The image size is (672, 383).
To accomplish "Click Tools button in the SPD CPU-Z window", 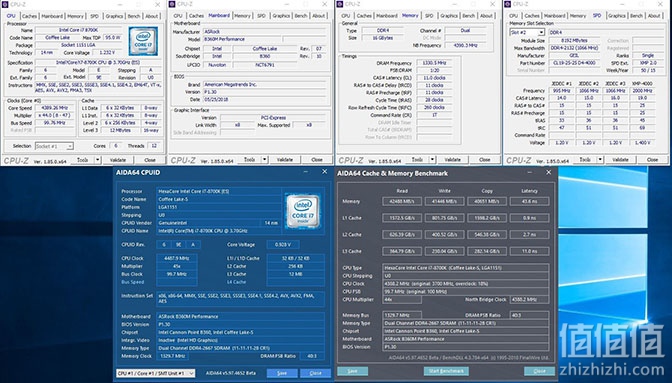I will 585,160.
